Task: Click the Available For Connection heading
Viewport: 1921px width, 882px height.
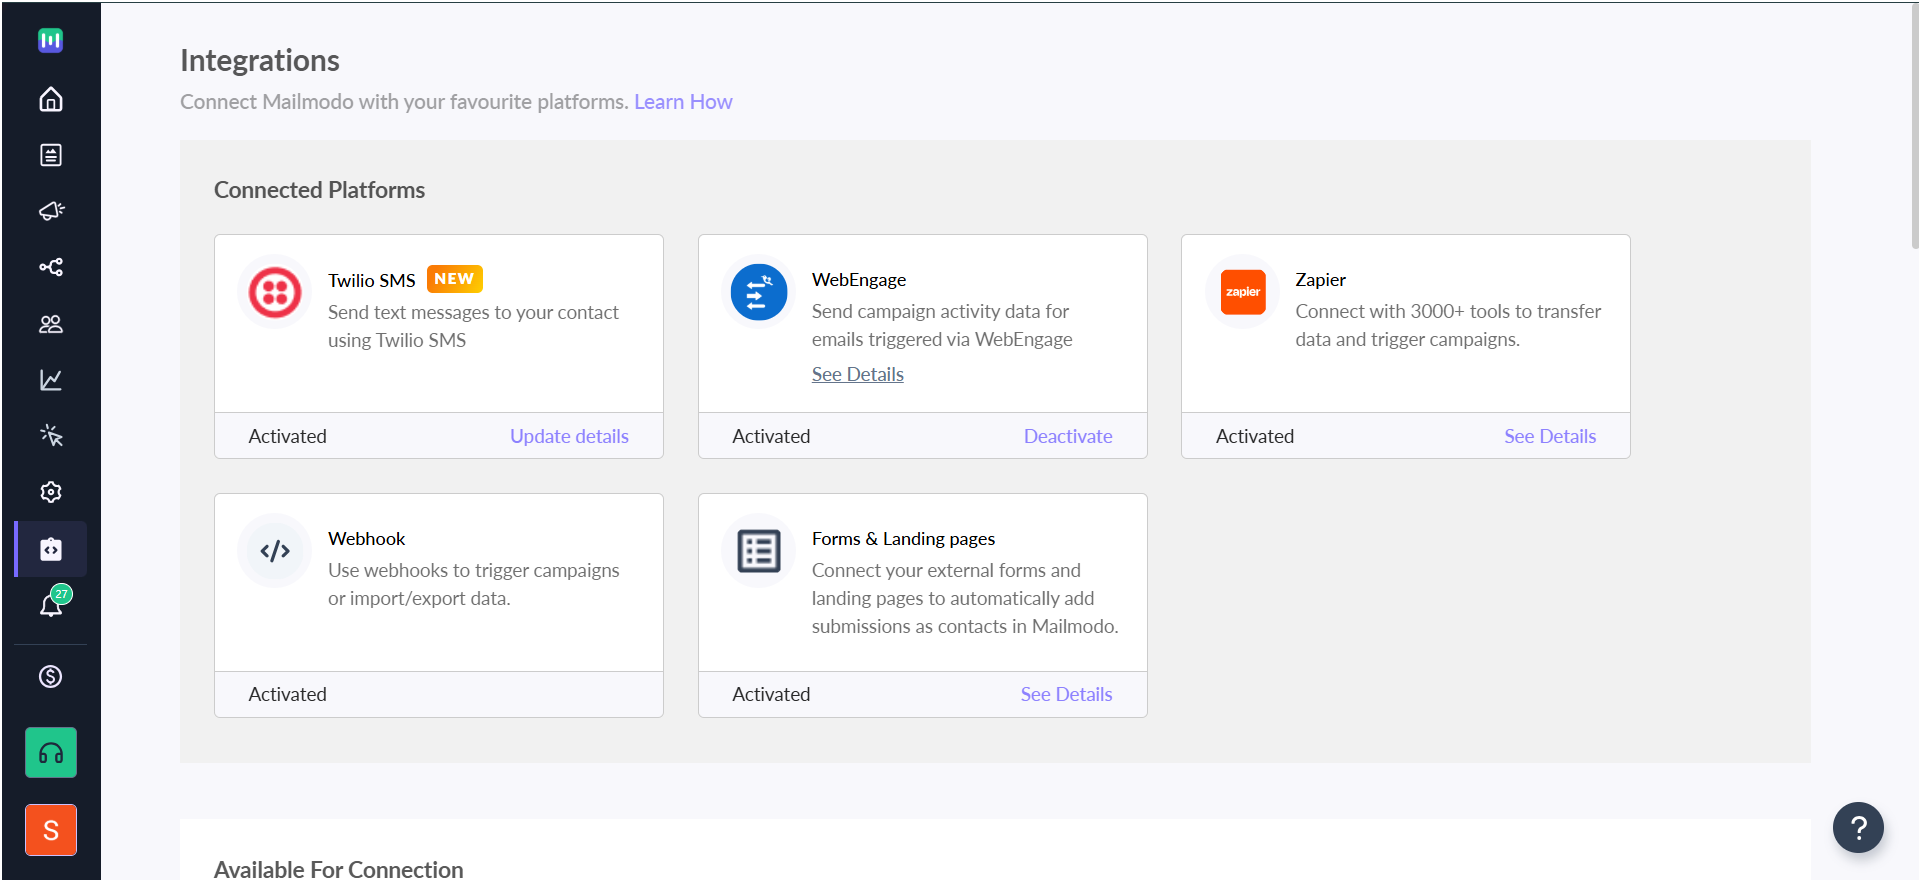Action: coord(338,869)
